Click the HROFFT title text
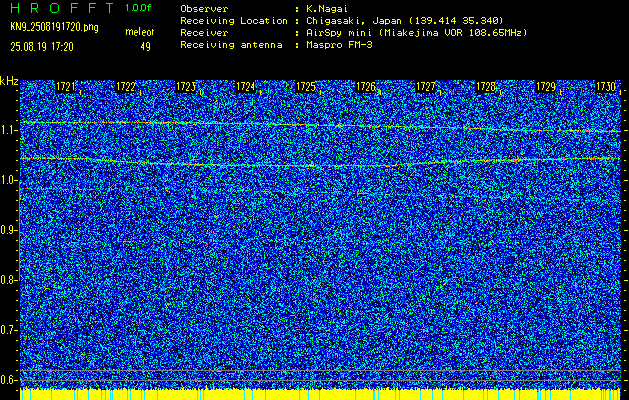Viewport: 629px width, 400px height. coord(62,8)
